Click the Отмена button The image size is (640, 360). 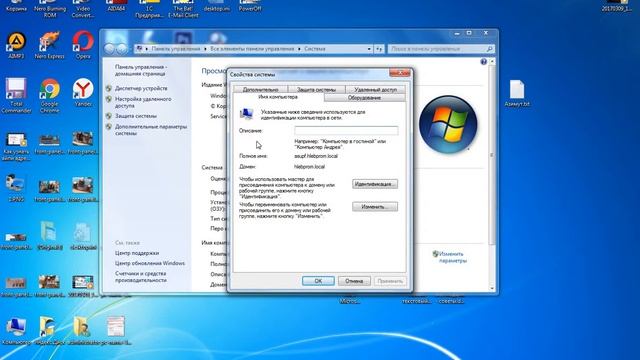[354, 281]
